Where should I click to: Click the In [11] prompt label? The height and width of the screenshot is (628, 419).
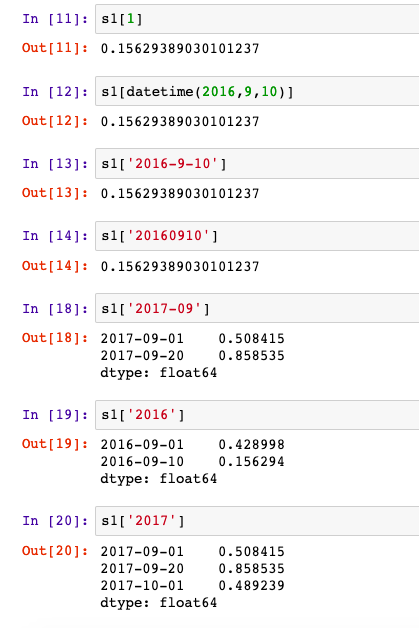click(x=55, y=19)
